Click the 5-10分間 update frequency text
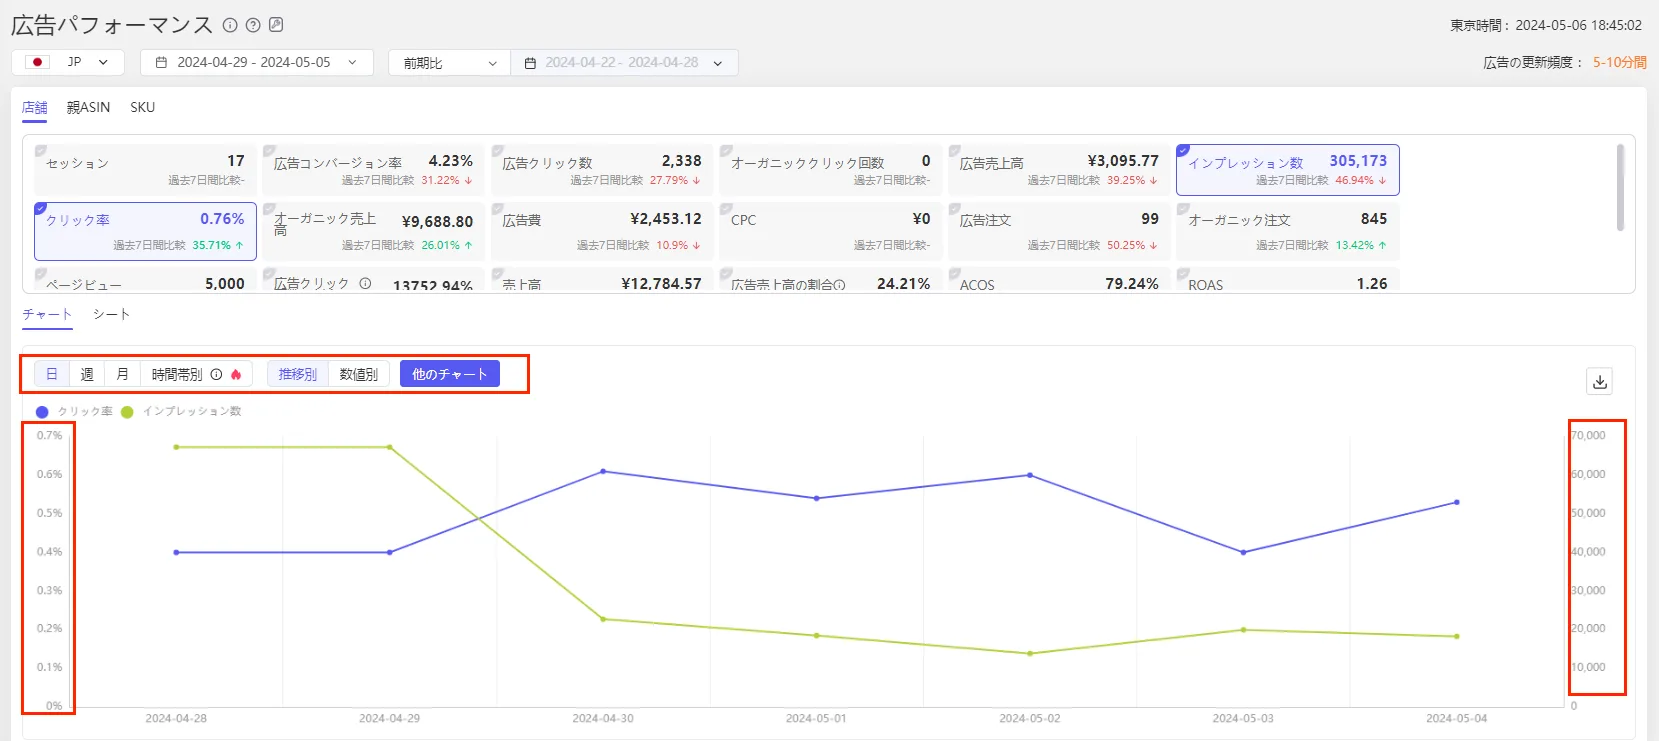The height and width of the screenshot is (741, 1659). [x=1620, y=62]
